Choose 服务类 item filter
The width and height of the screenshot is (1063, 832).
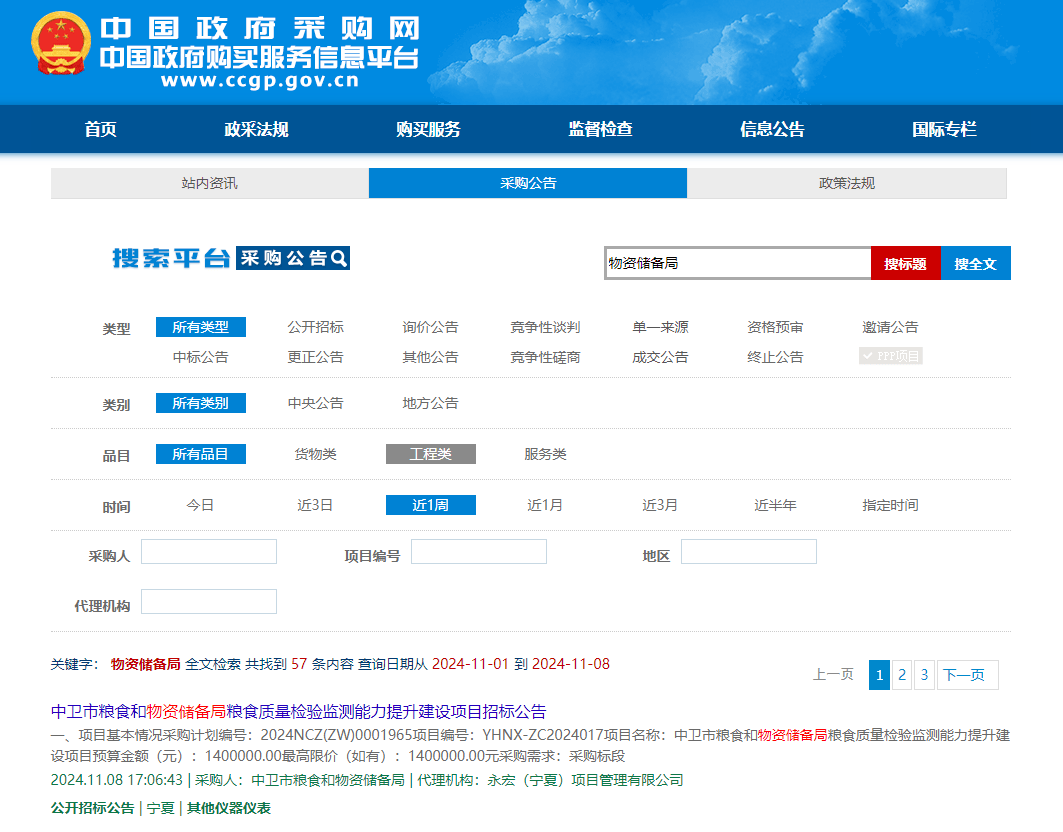[x=545, y=454]
